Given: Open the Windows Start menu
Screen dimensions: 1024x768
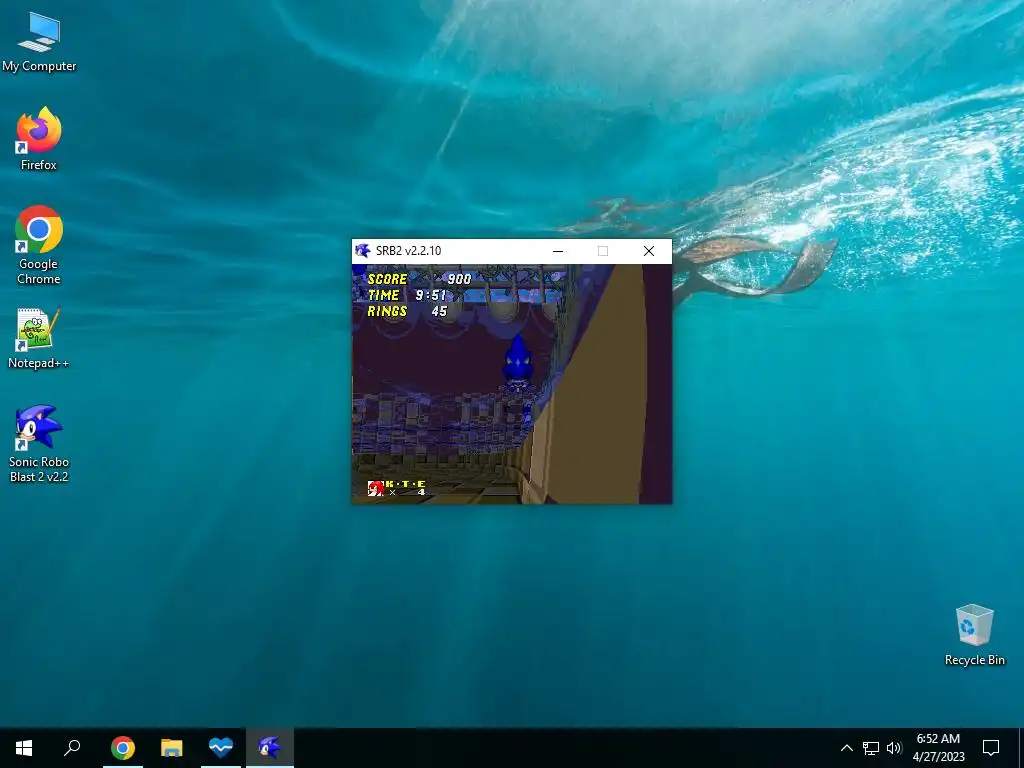Looking at the screenshot, I should (x=24, y=748).
